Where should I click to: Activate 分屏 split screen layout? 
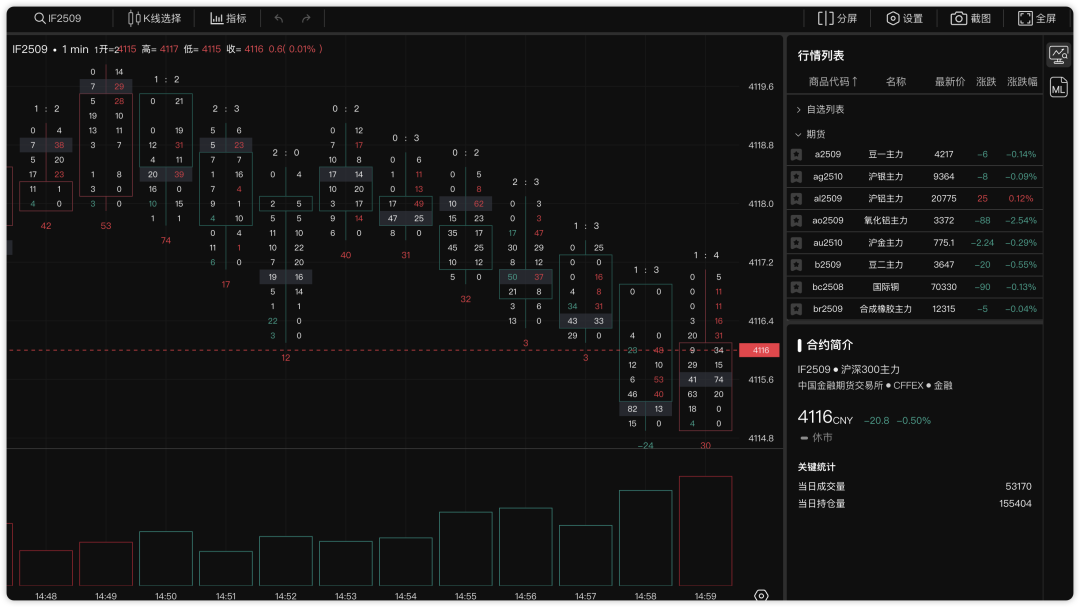click(837, 18)
